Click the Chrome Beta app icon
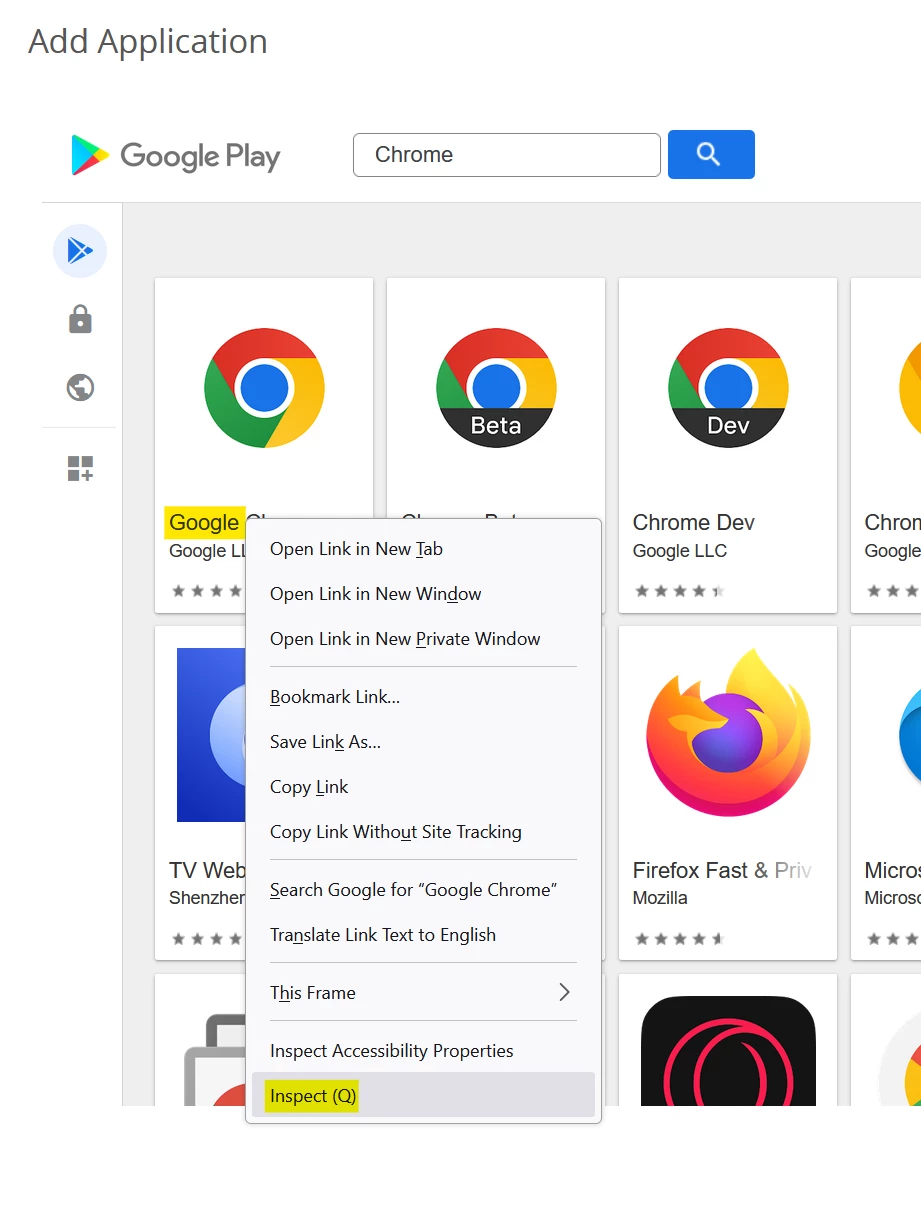Viewport: 921px width, 1216px height. coord(496,388)
